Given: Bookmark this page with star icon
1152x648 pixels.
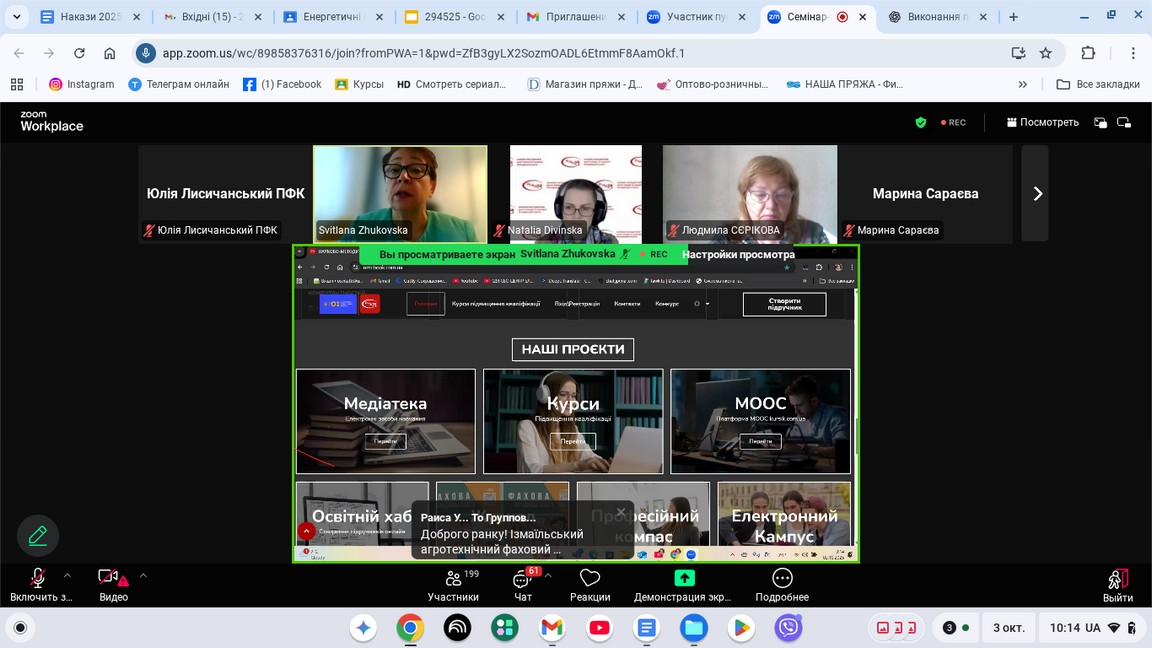Looking at the screenshot, I should [x=1046, y=53].
